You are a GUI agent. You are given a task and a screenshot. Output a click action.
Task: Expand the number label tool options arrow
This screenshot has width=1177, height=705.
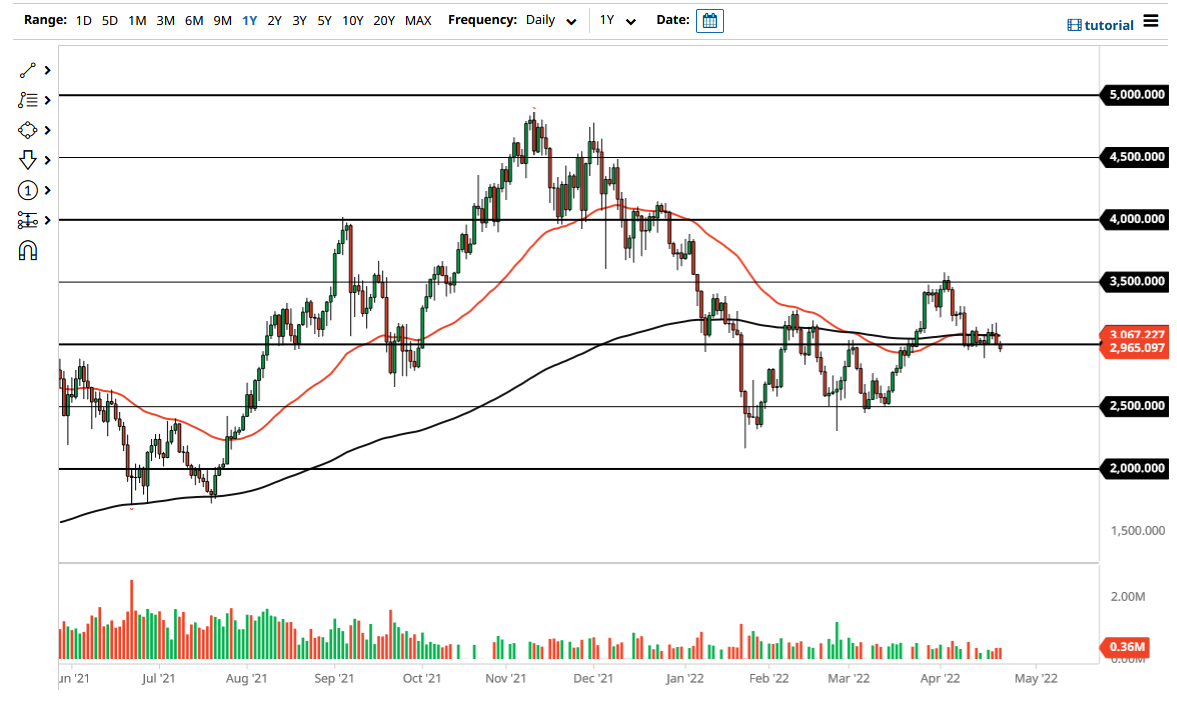[x=47, y=191]
